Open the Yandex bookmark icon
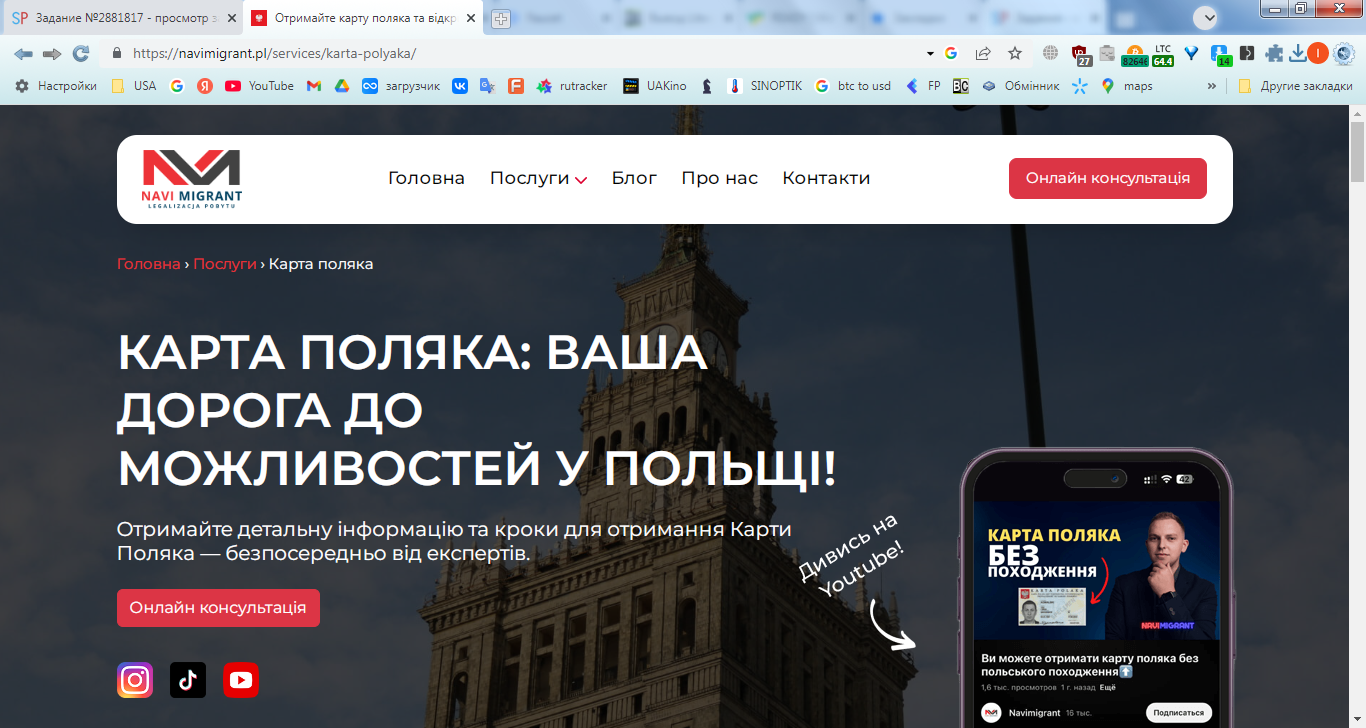1366x728 pixels. 205,86
